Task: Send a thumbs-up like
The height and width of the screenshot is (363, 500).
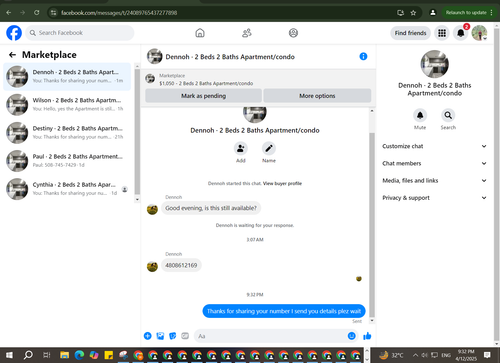Action: click(367, 336)
